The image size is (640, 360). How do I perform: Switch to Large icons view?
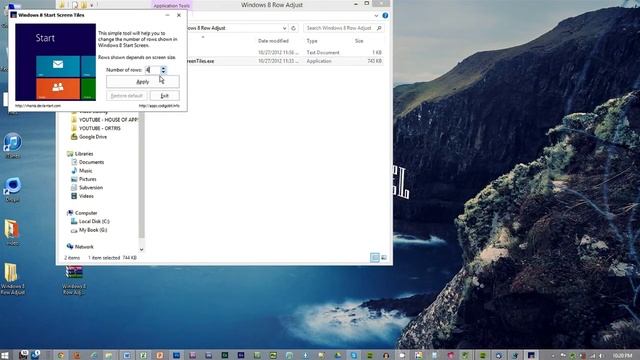384,258
